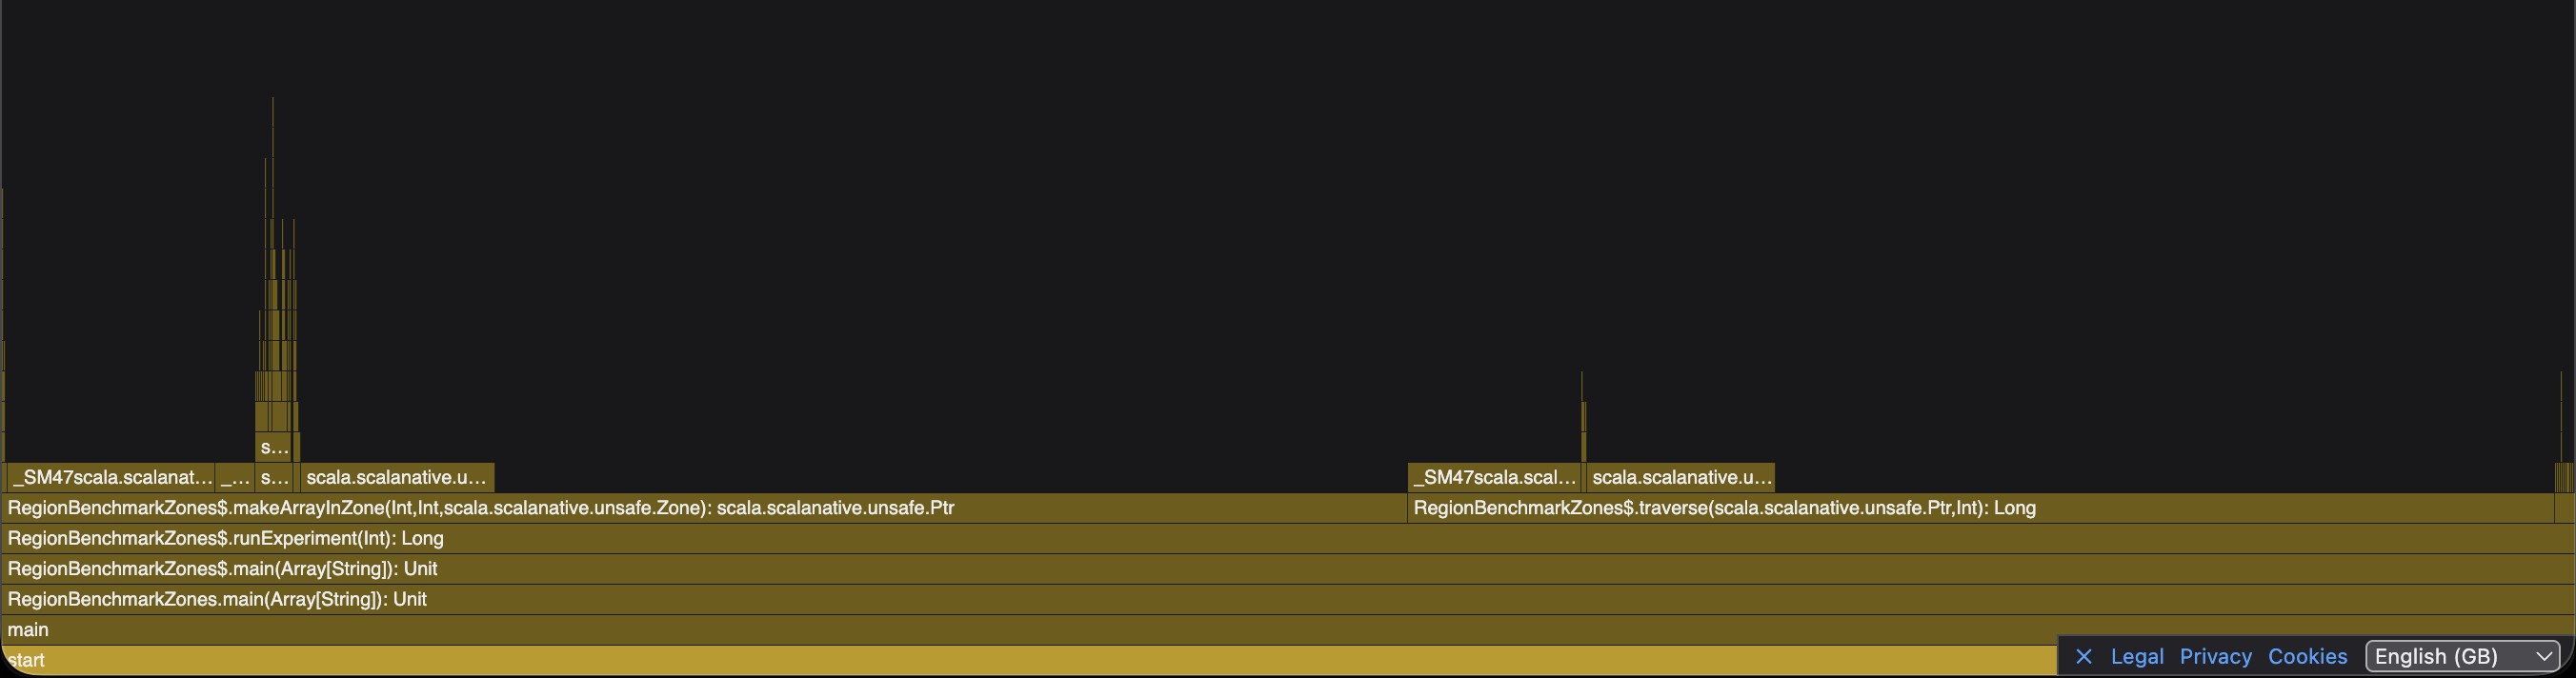Click 'scala.scalanative.u…' frame above traverse

[x=1681, y=477]
